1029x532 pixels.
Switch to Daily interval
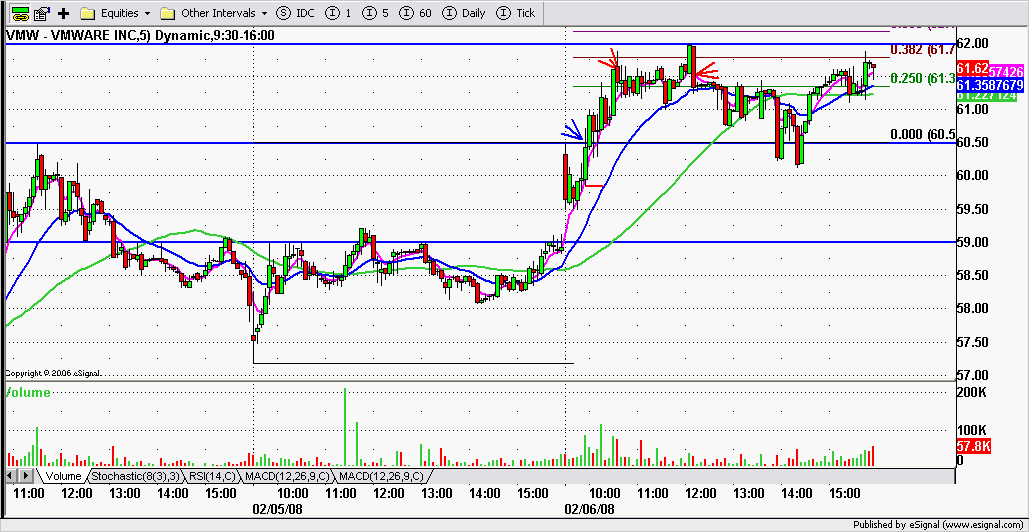464,12
